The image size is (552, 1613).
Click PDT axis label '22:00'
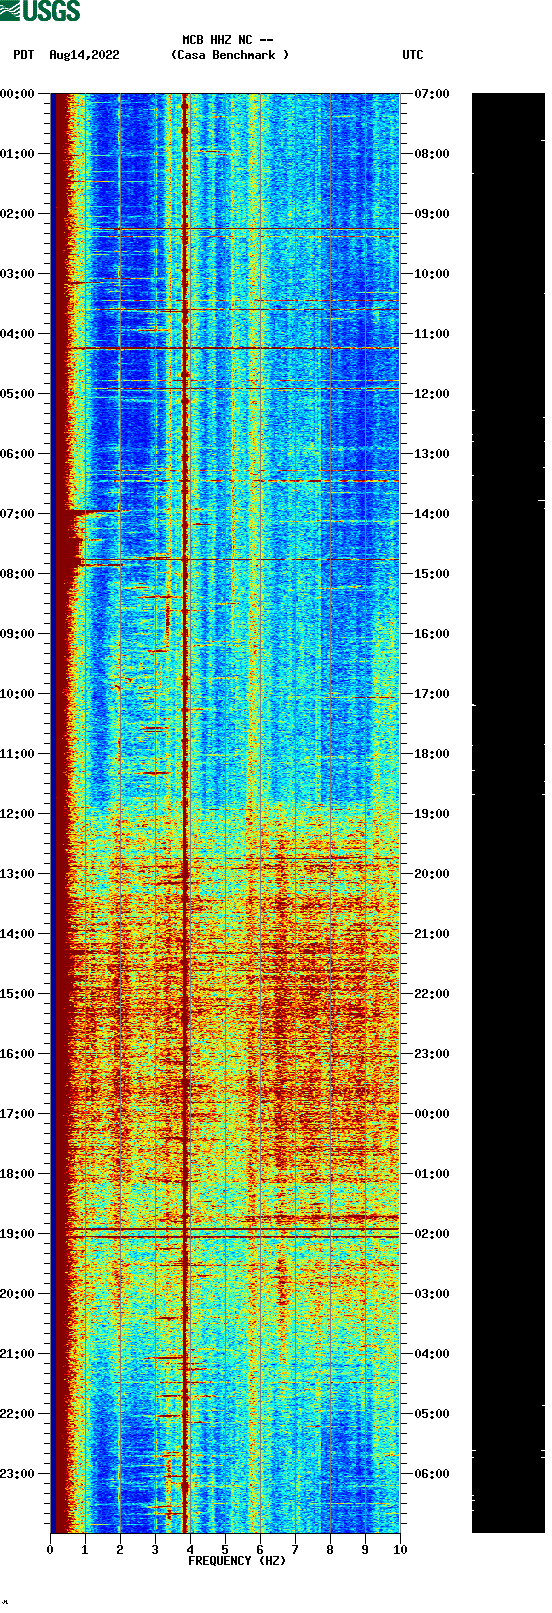[17, 1414]
